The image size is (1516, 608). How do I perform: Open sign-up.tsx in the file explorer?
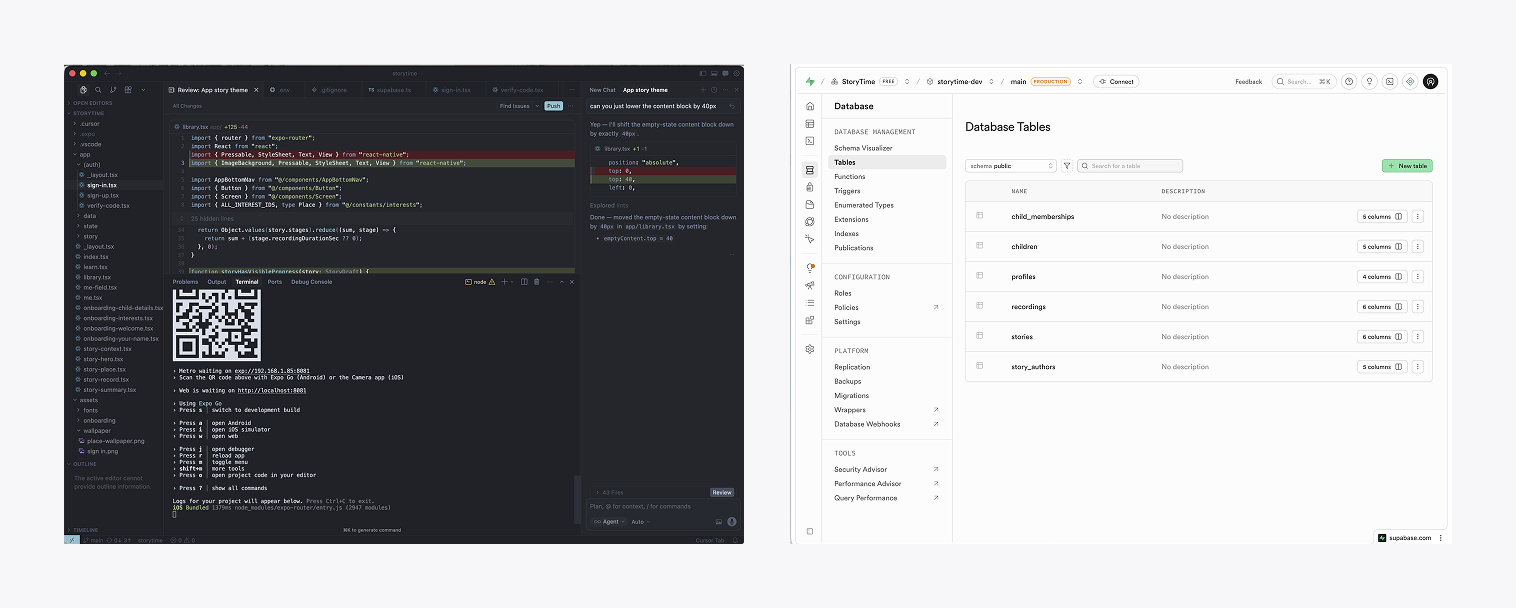[x=102, y=195]
